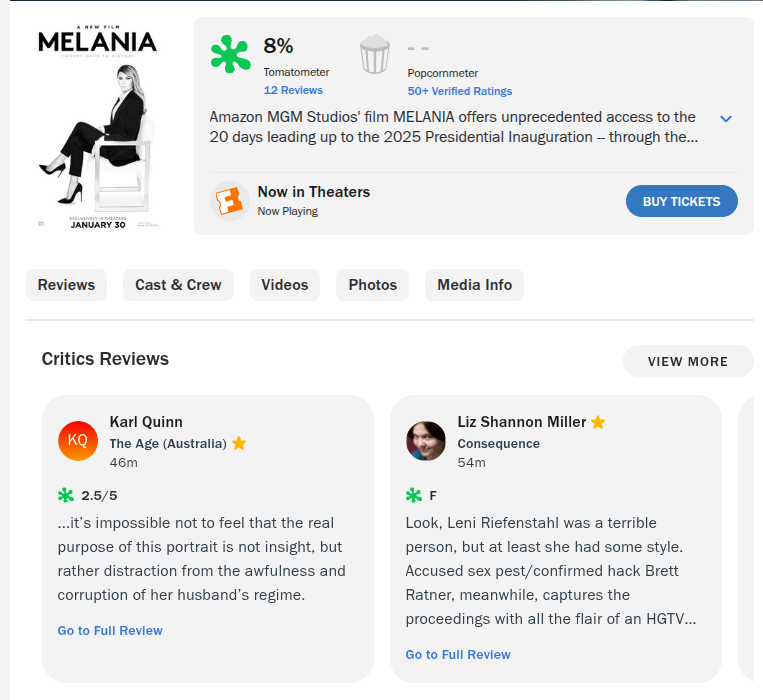Open Karl Quinn's Go to Full Review link
Screen dimensions: 763x700
(110, 631)
